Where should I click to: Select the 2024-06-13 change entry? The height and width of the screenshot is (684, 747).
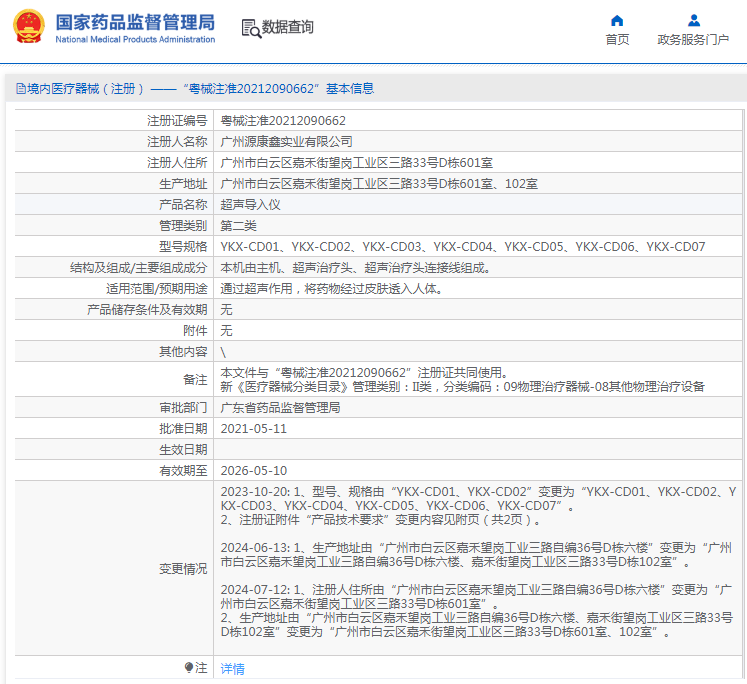coord(476,555)
